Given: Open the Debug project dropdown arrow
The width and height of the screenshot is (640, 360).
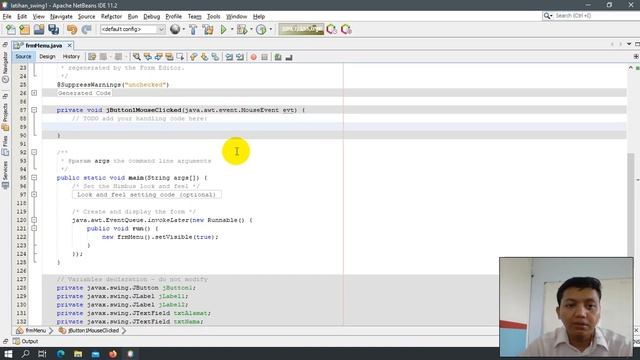Looking at the screenshot, I should click(x=251, y=29).
